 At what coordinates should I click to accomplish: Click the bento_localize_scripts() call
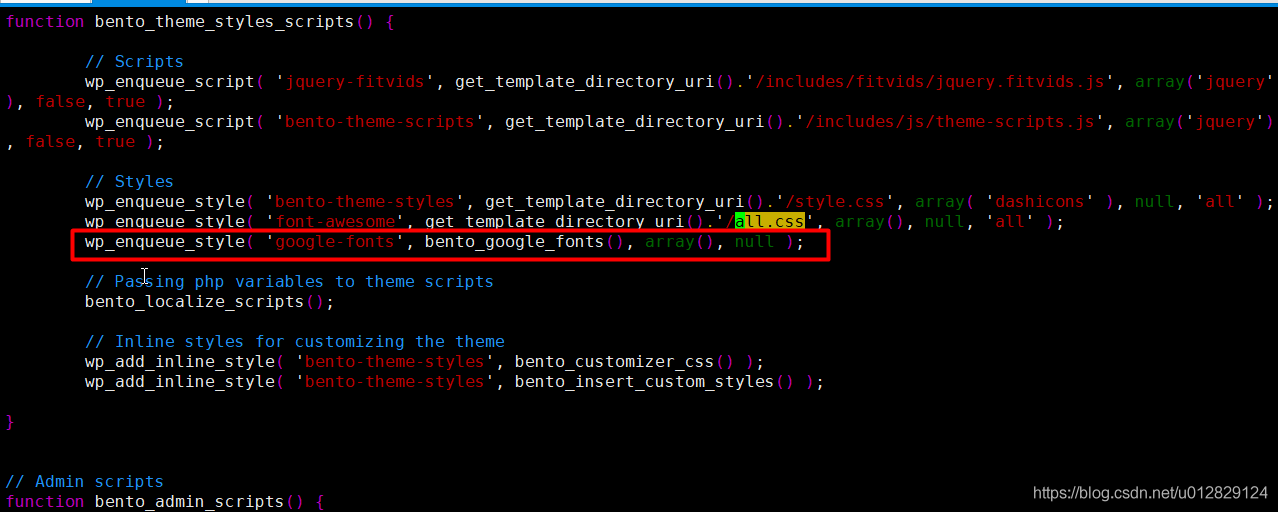point(204,302)
